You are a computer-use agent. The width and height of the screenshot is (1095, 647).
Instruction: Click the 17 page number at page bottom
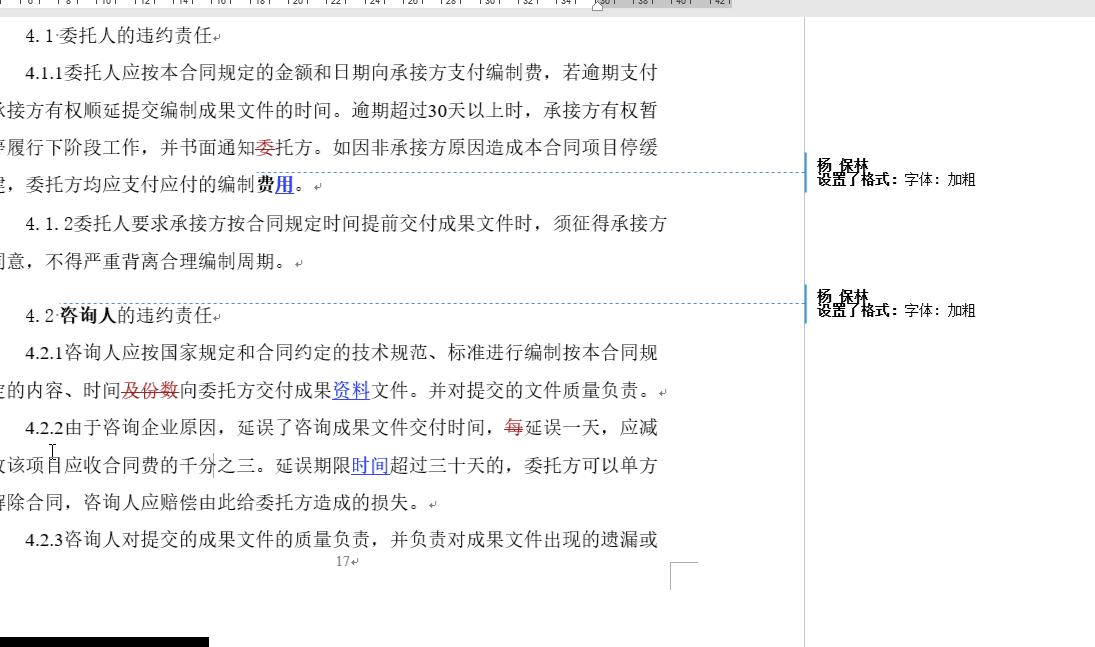tap(343, 561)
